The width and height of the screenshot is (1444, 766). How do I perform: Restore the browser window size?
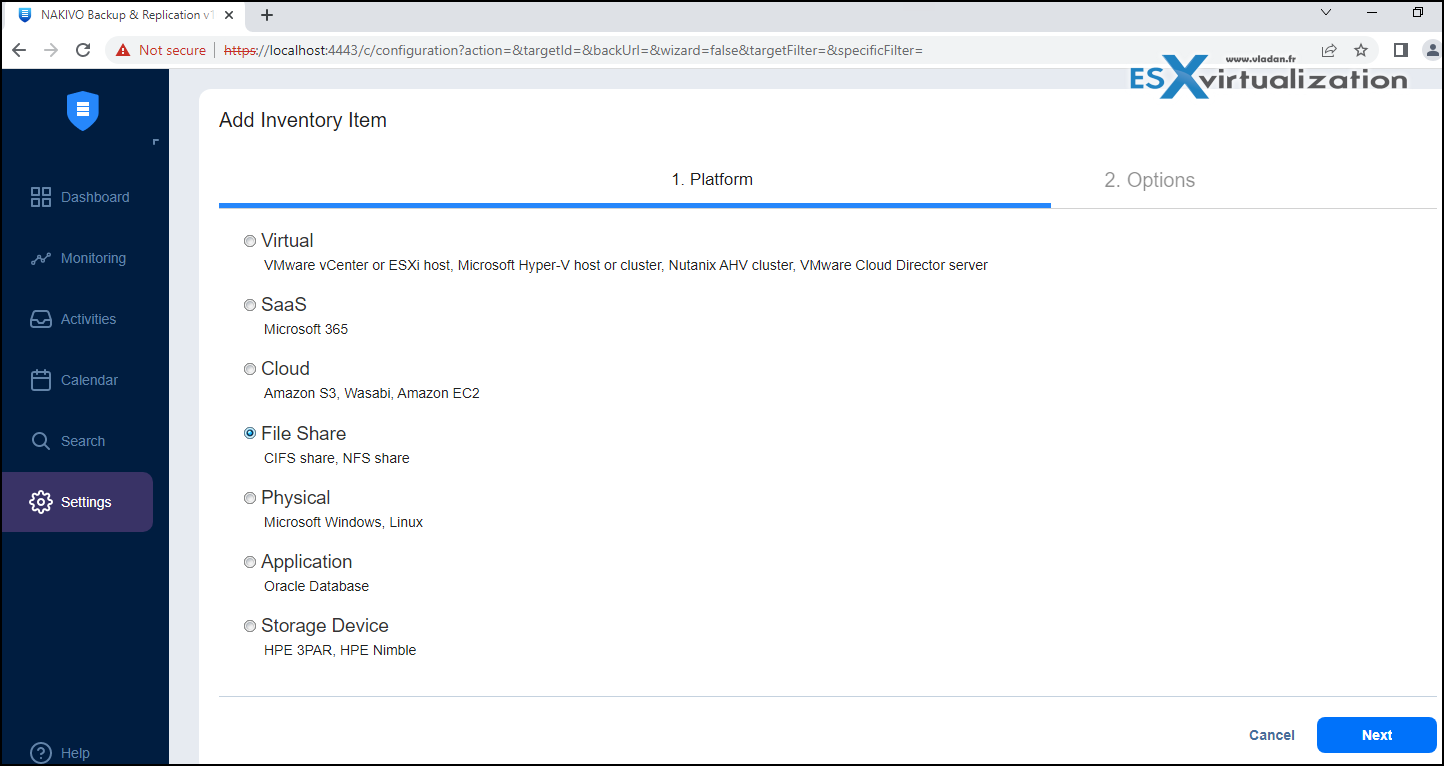click(x=1418, y=13)
